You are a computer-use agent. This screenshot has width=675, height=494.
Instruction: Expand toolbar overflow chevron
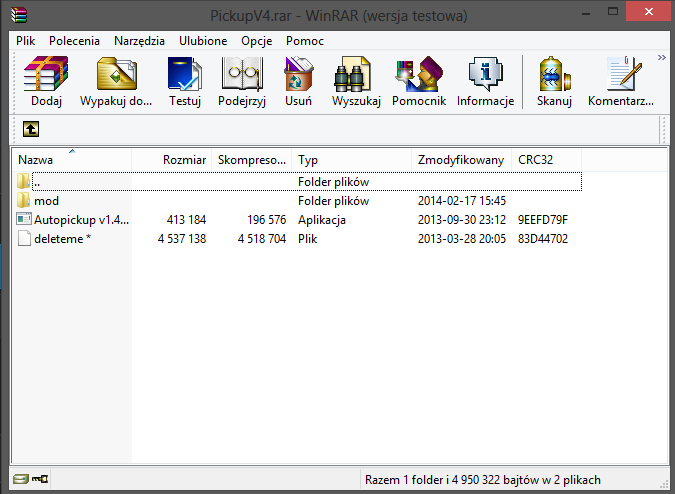click(x=662, y=57)
